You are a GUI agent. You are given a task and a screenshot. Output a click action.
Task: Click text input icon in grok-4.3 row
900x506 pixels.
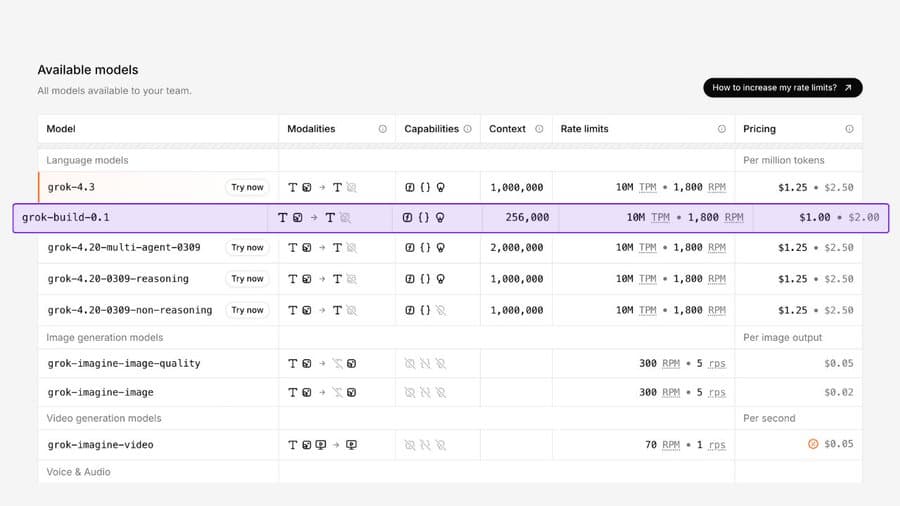[x=293, y=188]
